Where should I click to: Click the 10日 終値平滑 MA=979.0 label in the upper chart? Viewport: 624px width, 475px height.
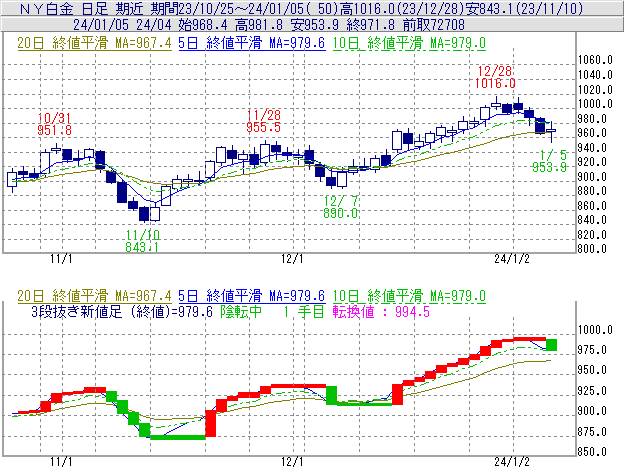pos(409,43)
